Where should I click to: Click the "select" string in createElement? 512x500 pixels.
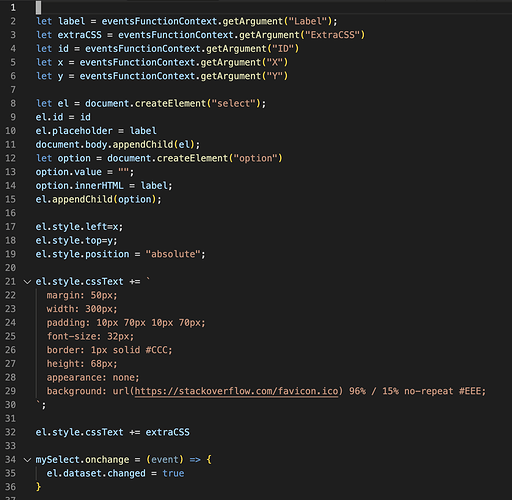coord(234,103)
